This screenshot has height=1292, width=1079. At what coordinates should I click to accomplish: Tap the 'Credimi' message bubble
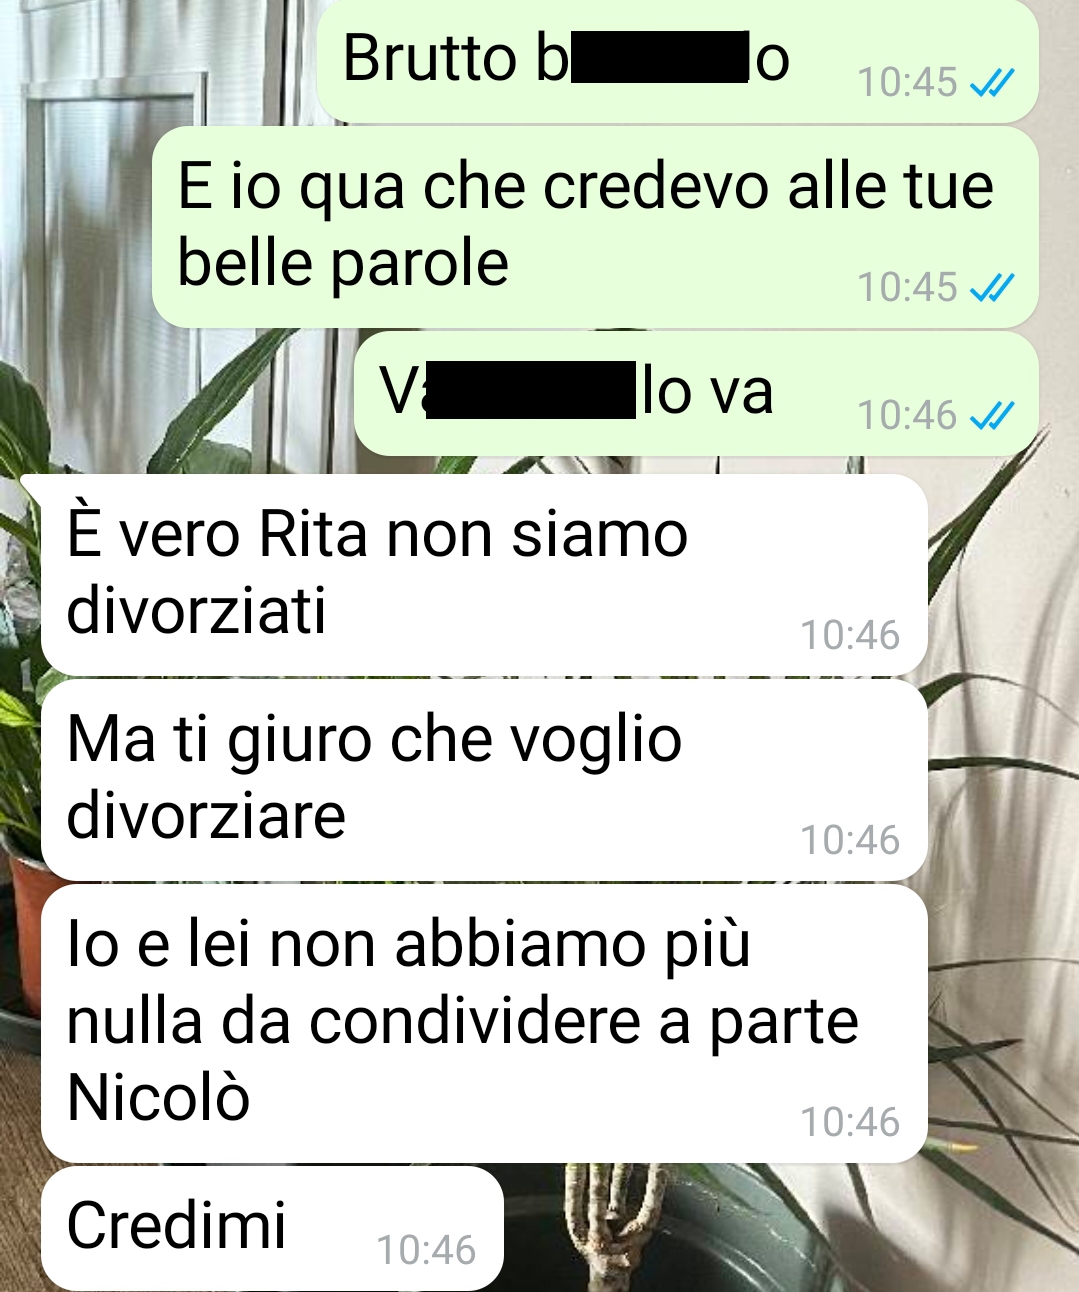272,1228
